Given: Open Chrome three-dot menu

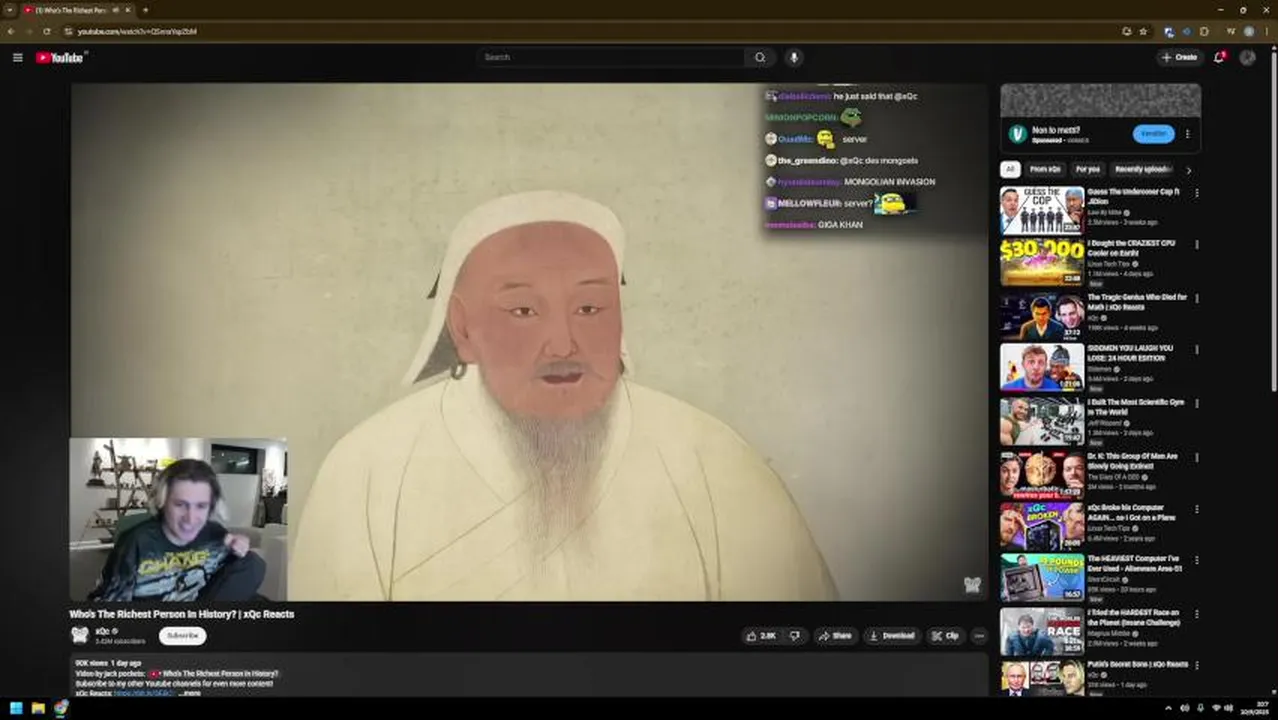Looking at the screenshot, I should coord(1266,31).
